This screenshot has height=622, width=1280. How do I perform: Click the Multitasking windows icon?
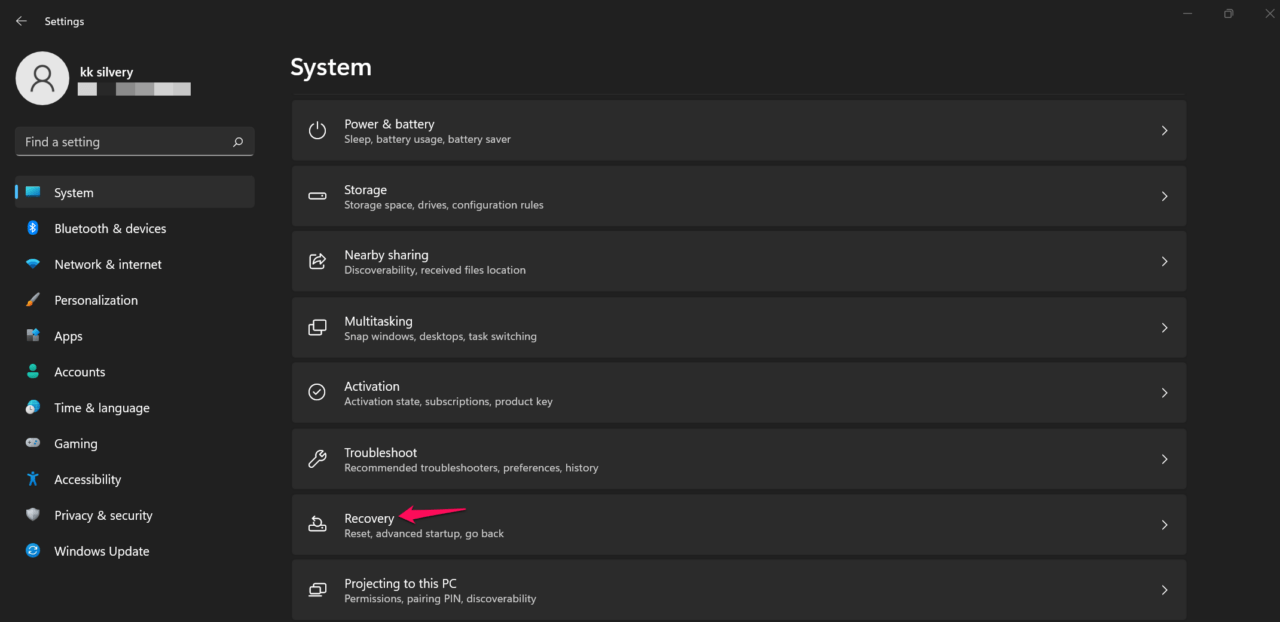click(x=317, y=328)
